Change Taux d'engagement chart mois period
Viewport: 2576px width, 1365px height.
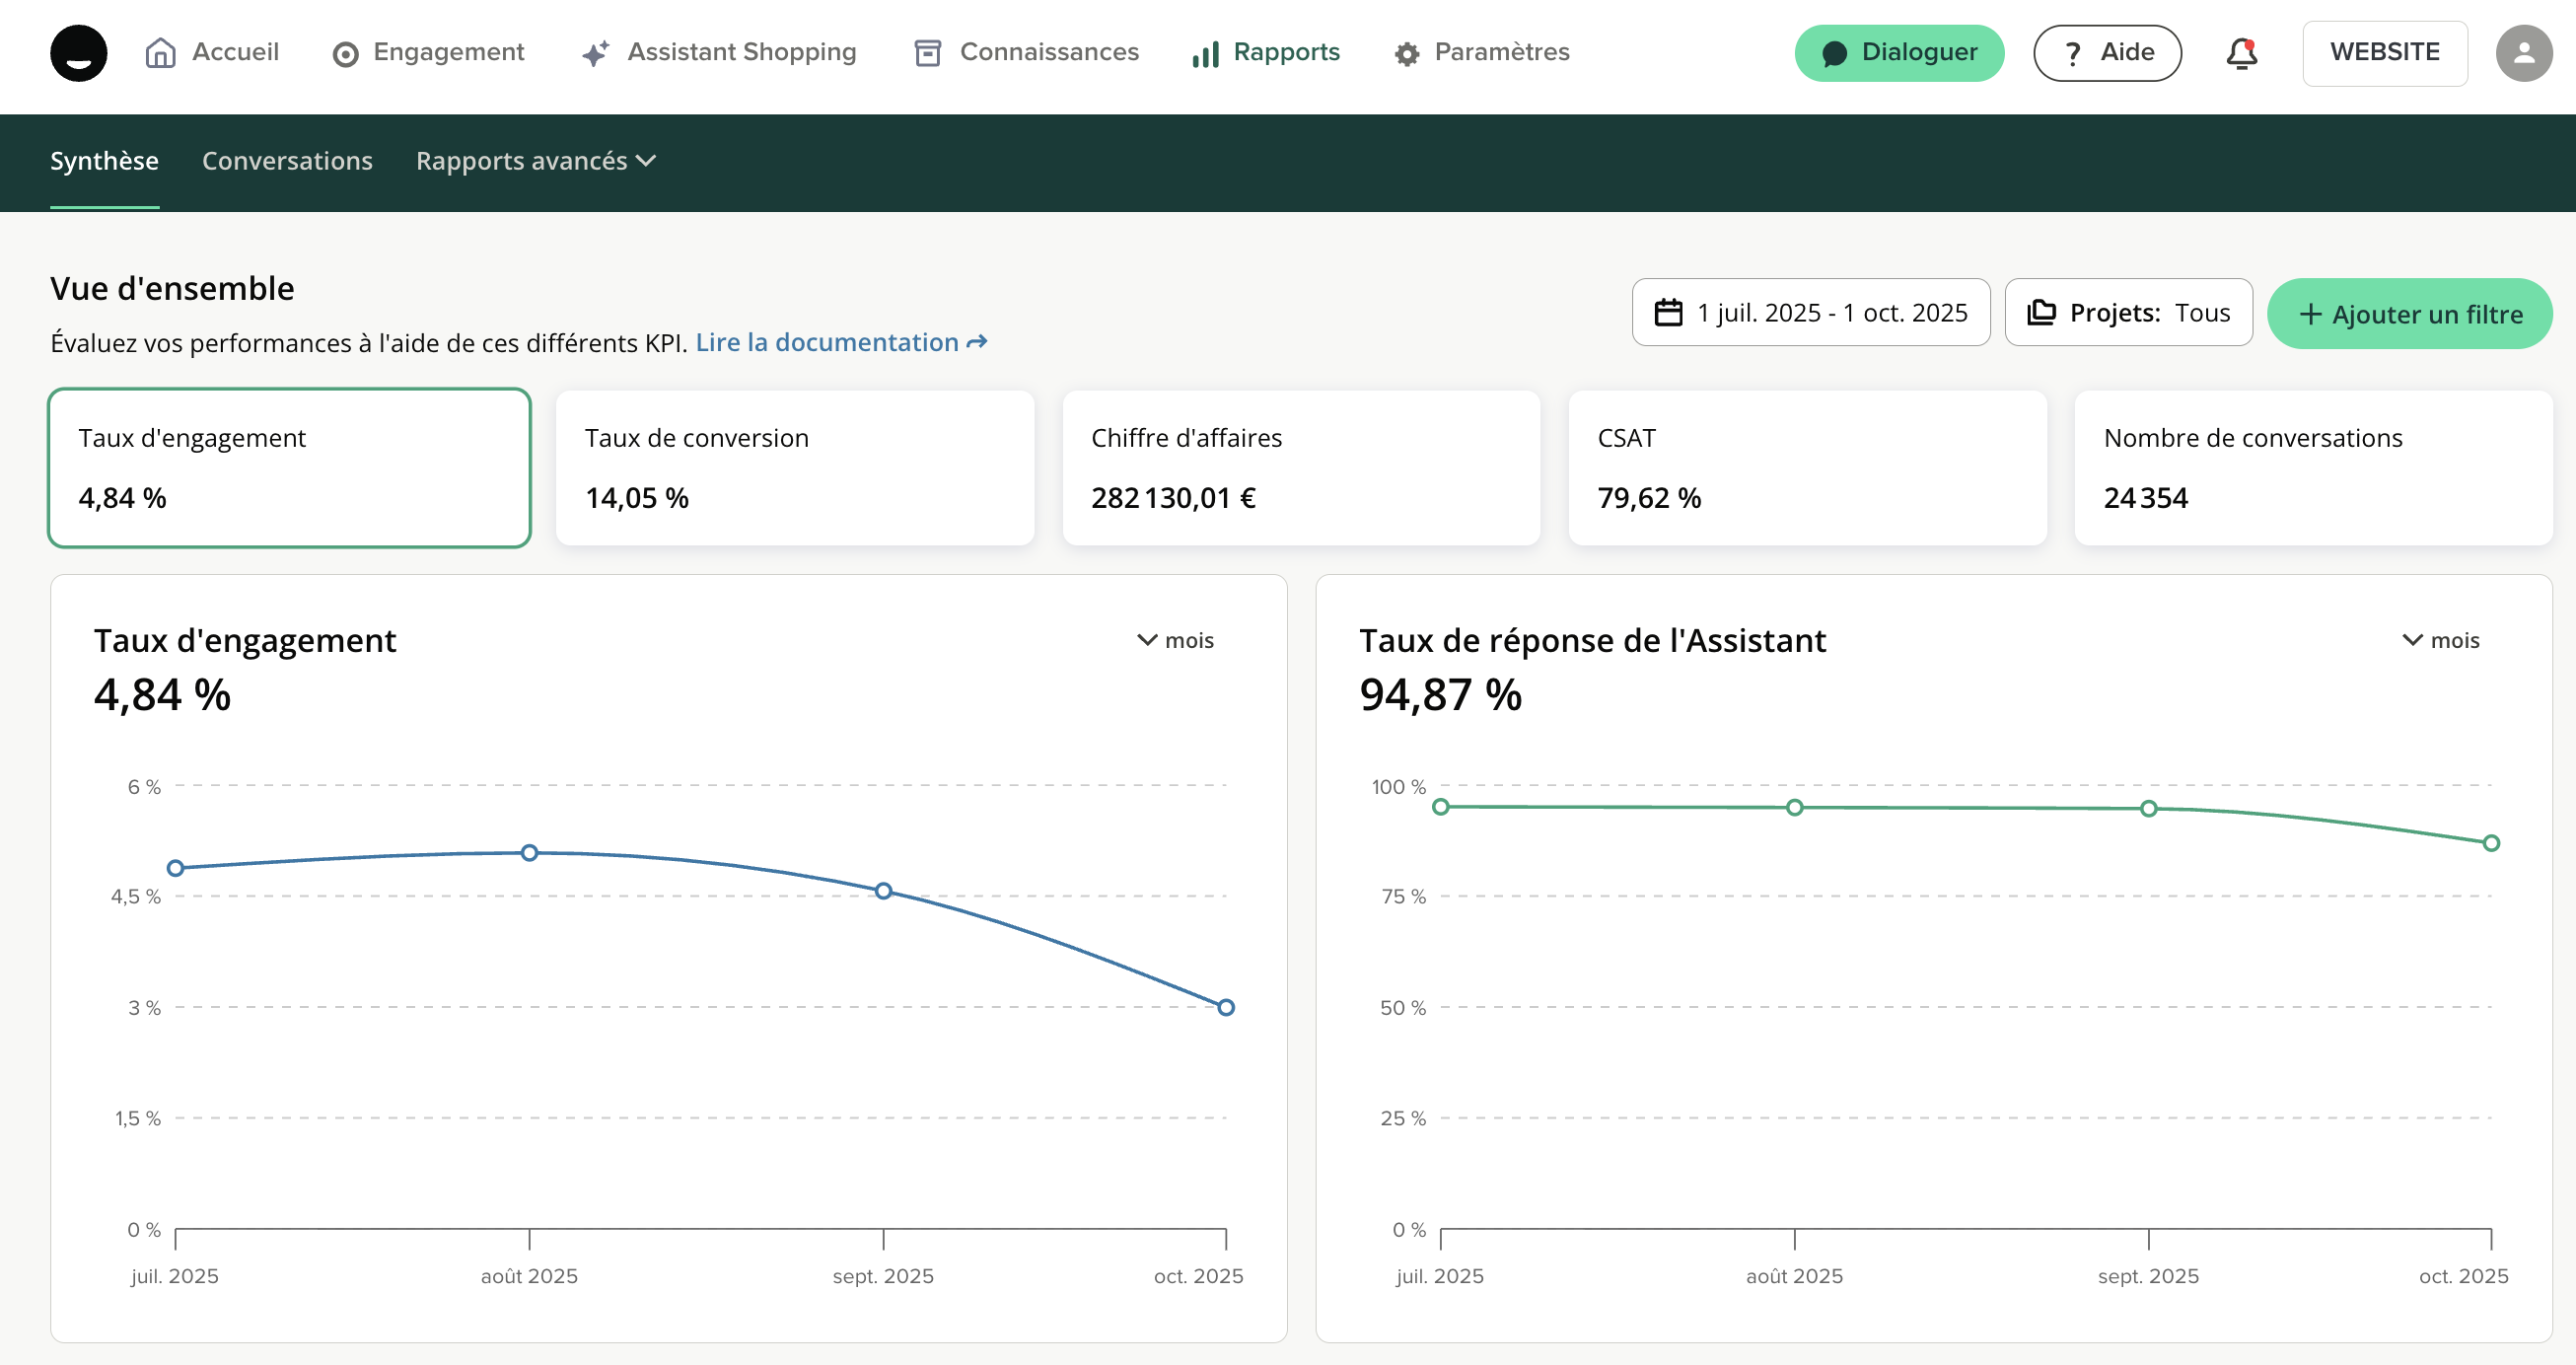pos(1175,640)
